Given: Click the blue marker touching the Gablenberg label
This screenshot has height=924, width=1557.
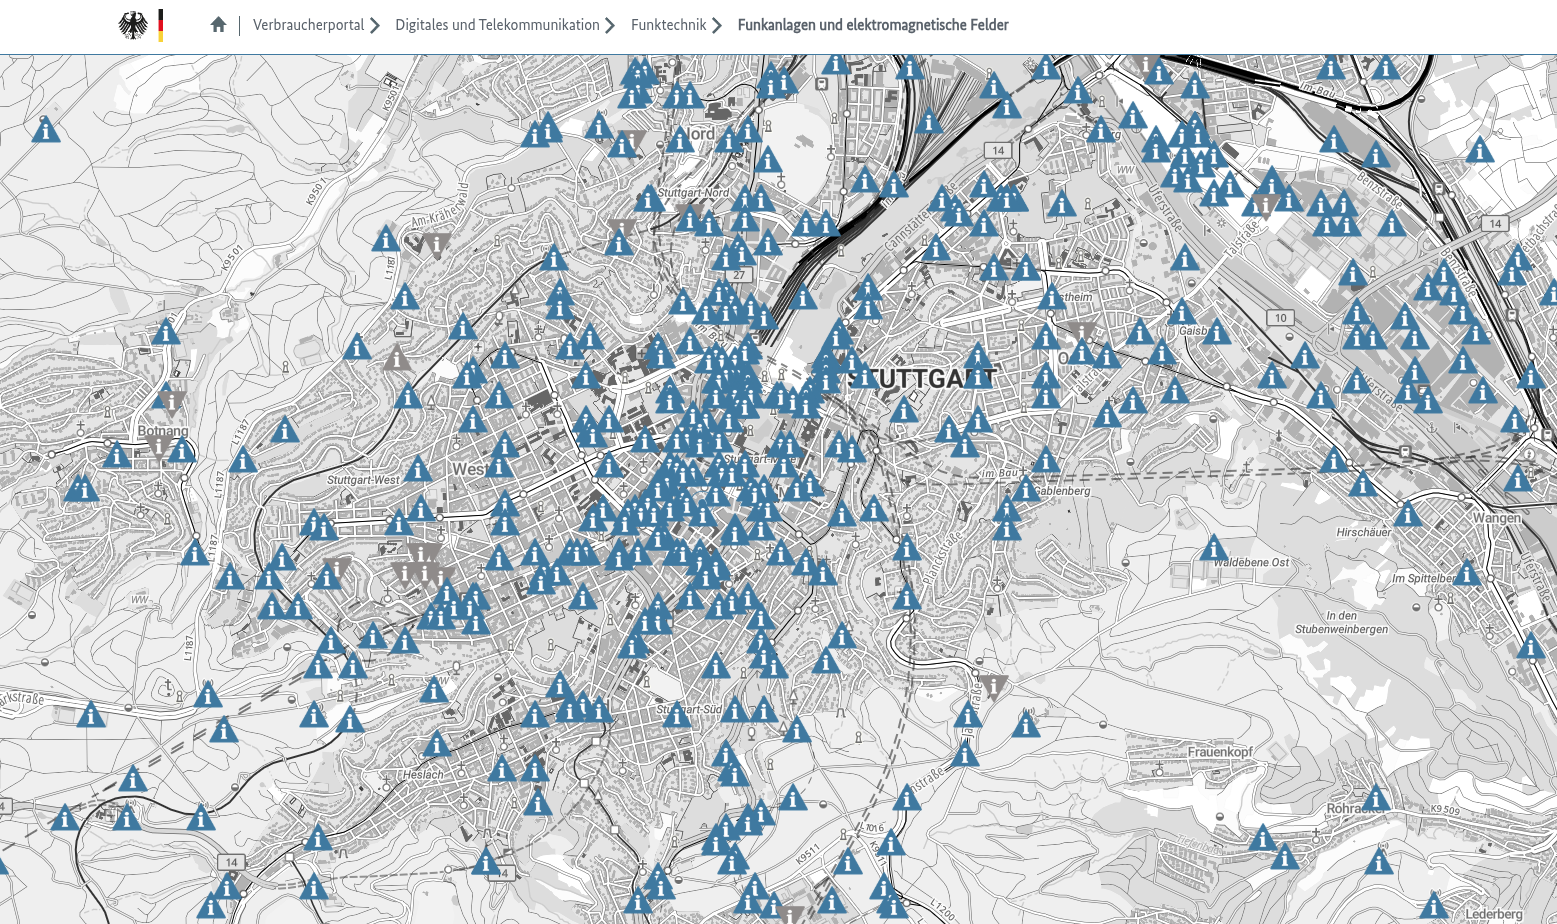Looking at the screenshot, I should point(1025,489).
